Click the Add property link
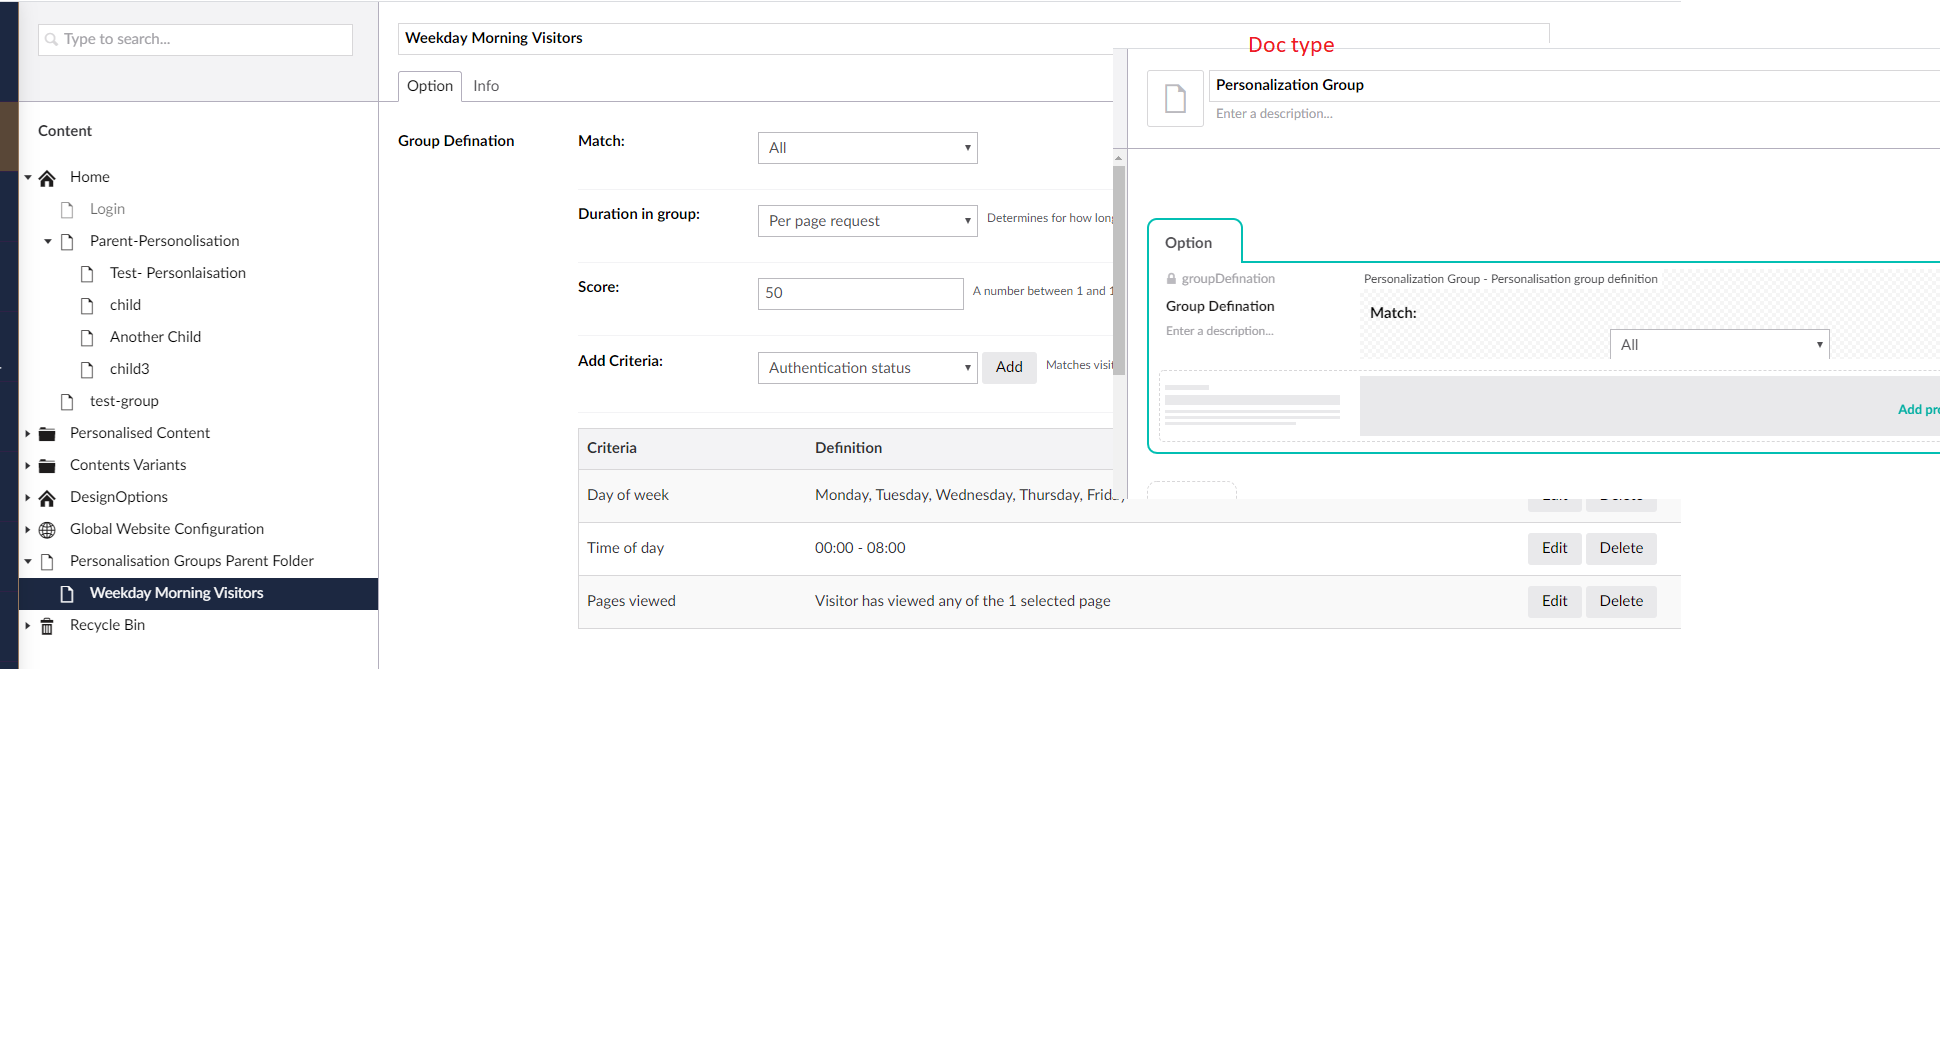 (x=1918, y=409)
